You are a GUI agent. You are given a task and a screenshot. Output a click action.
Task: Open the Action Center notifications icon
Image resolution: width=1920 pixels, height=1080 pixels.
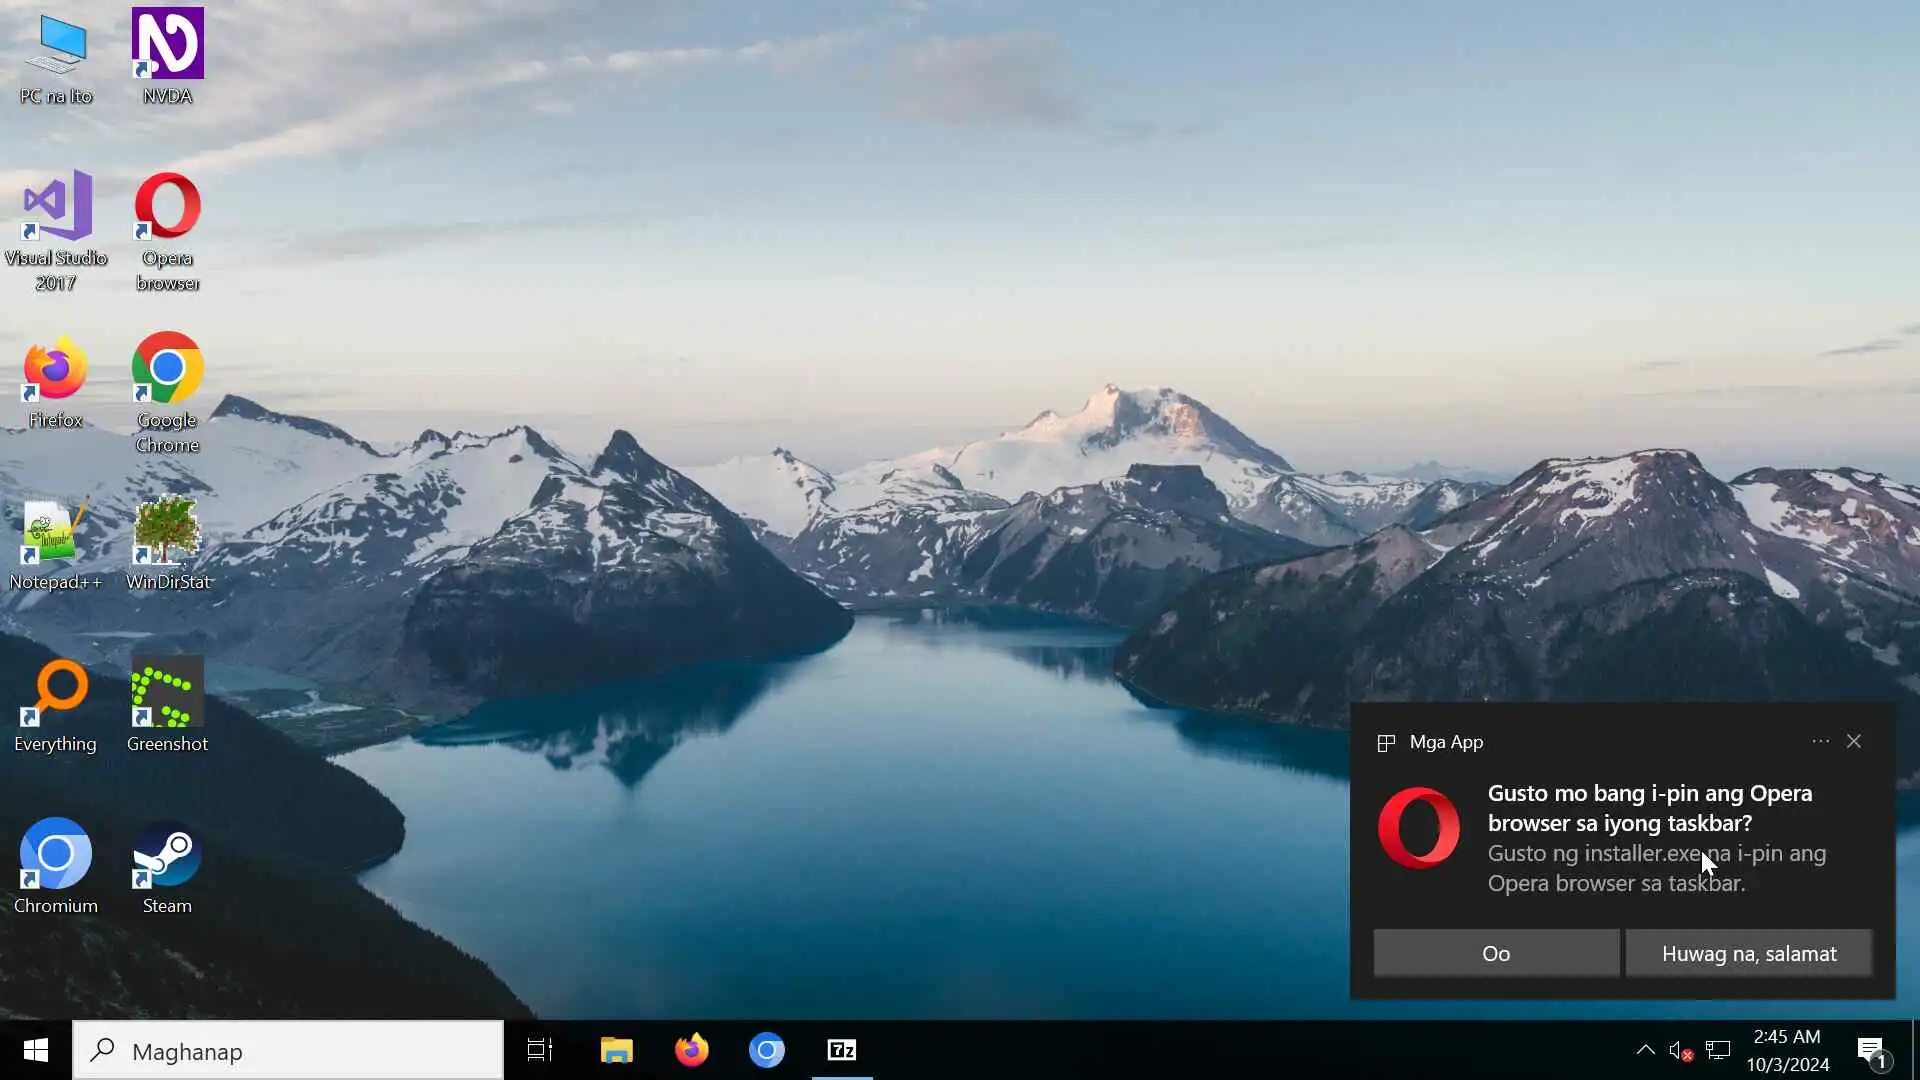tap(1871, 1050)
